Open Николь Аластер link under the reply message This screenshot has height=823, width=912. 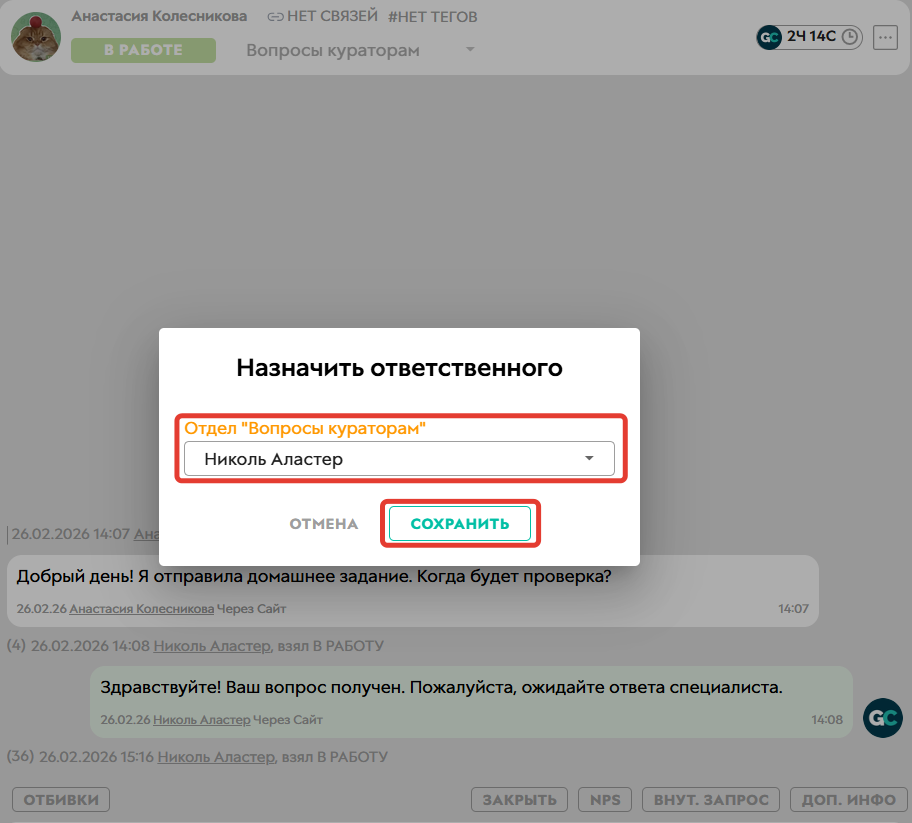(201, 719)
